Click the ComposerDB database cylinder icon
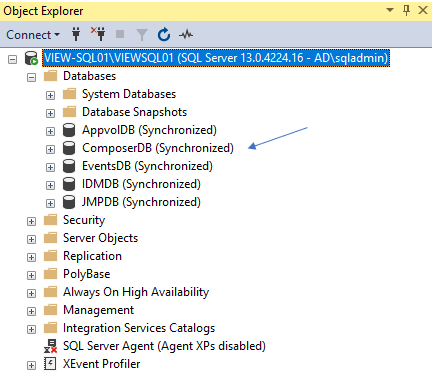434x379 pixels. point(69,148)
